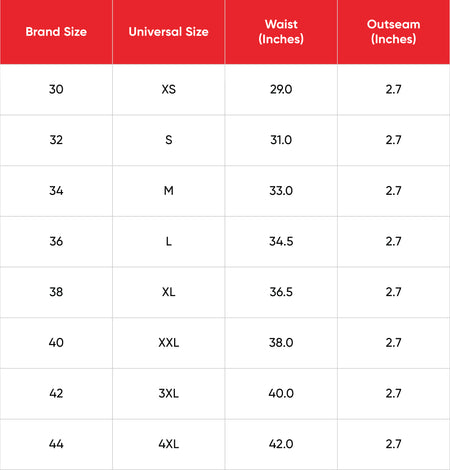Select the Waist (Inches) header cell
This screenshot has height=470, width=450.
coord(281,32)
